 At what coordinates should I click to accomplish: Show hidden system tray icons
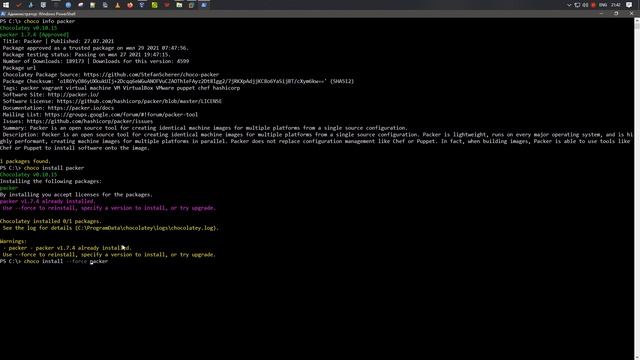(x=569, y=5)
